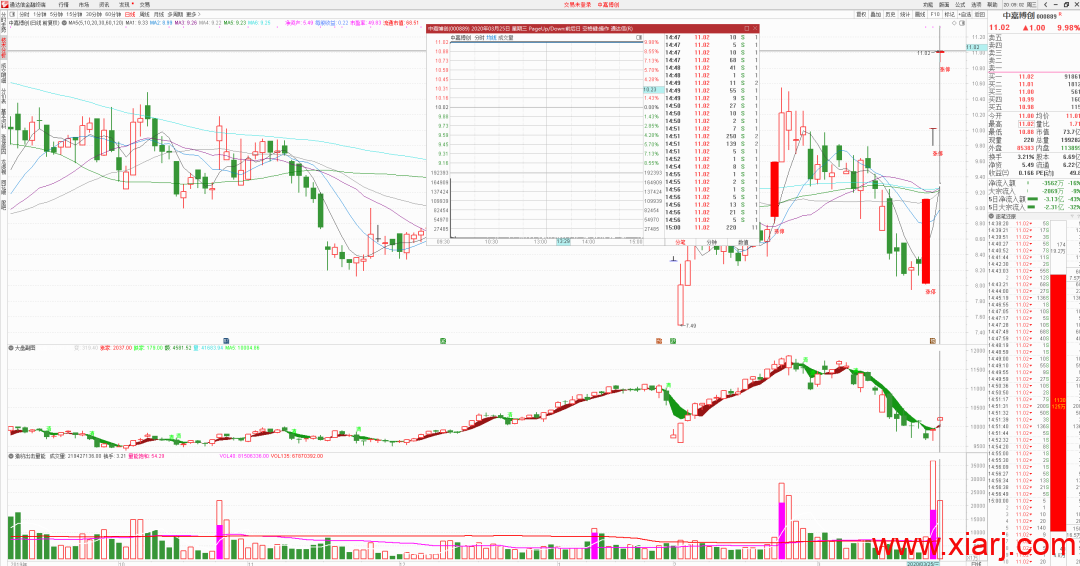
Task: Select the 数值 tab in popup
Action: point(742,242)
